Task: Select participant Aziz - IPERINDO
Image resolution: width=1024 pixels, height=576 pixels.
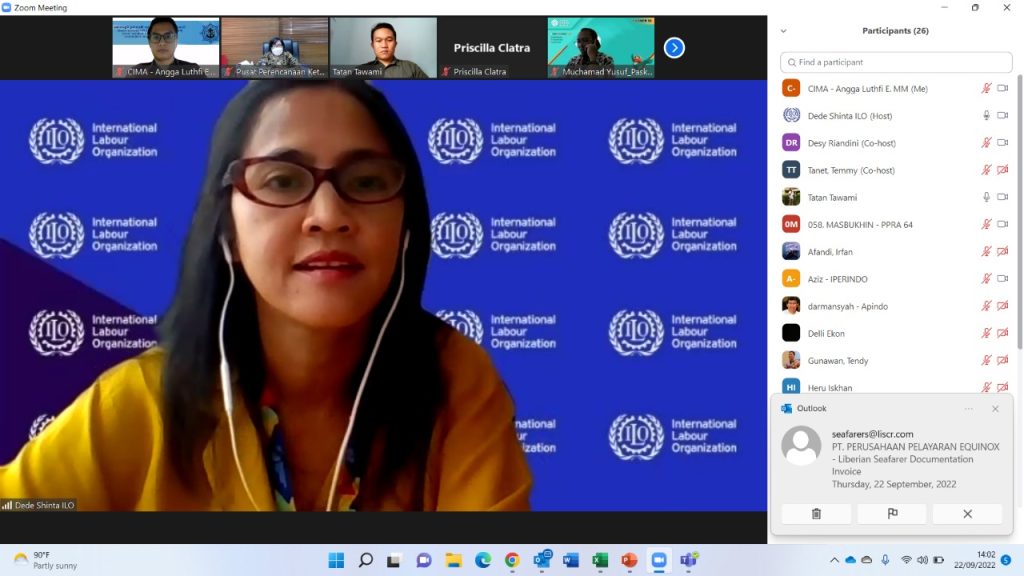Action: 896,279
